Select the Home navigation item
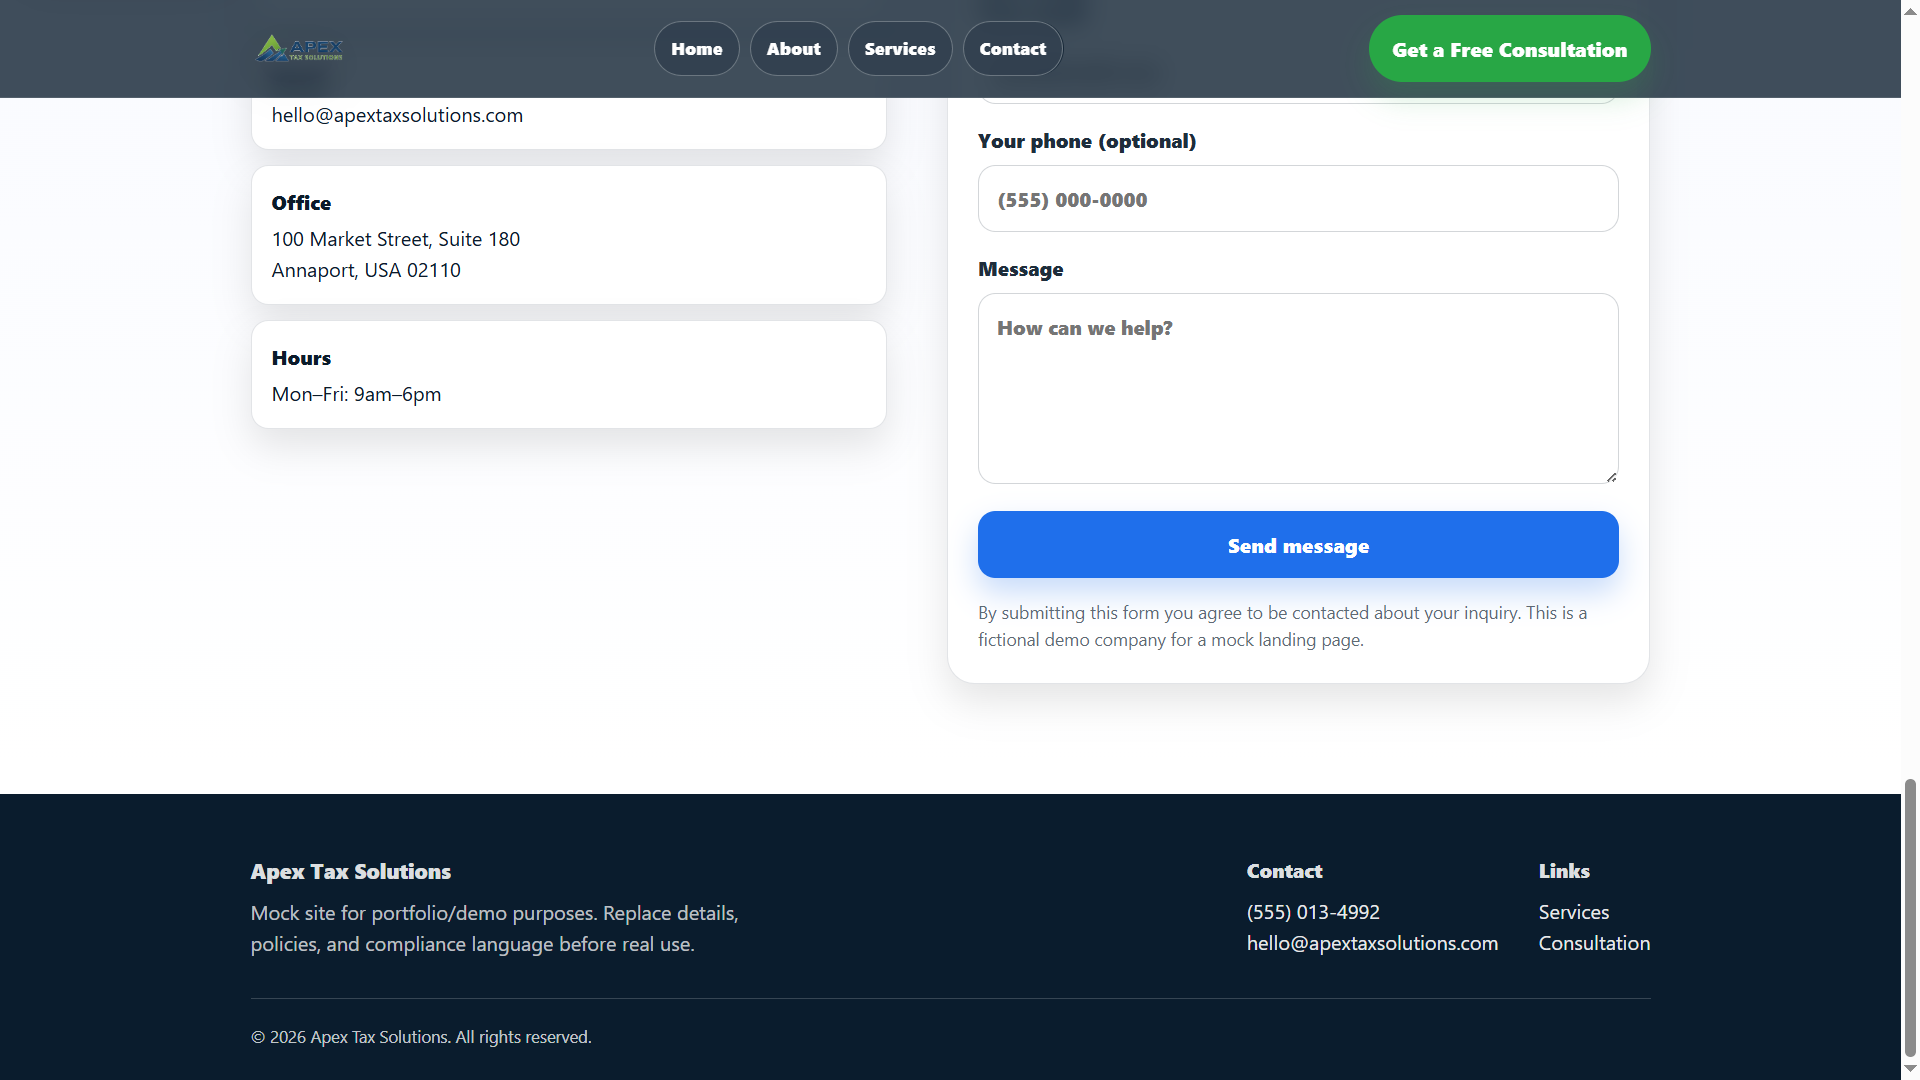This screenshot has height=1080, width=1920. (696, 48)
